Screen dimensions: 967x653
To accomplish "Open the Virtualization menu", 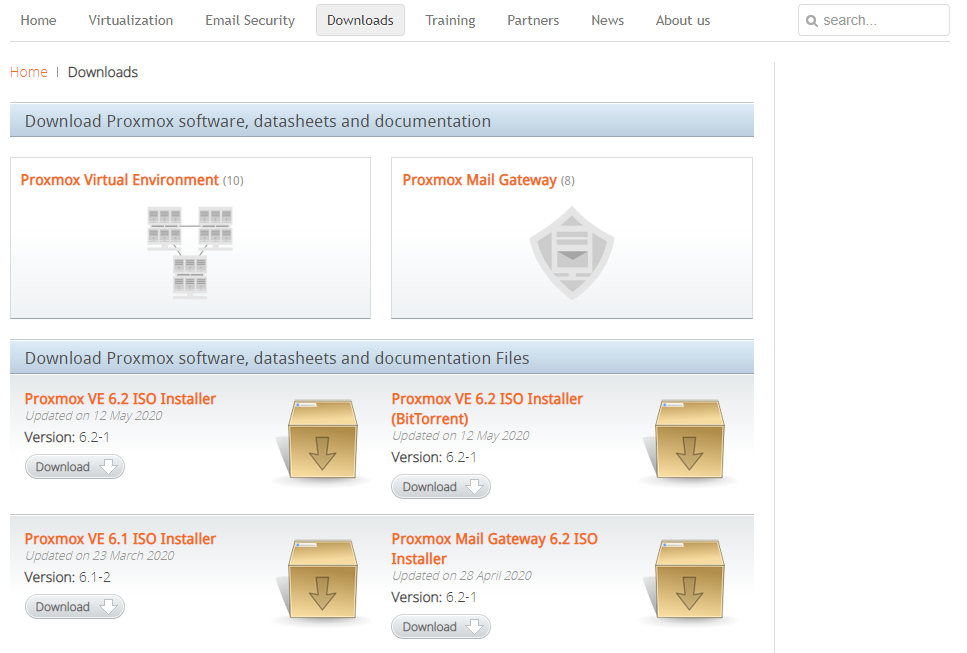I will point(131,20).
